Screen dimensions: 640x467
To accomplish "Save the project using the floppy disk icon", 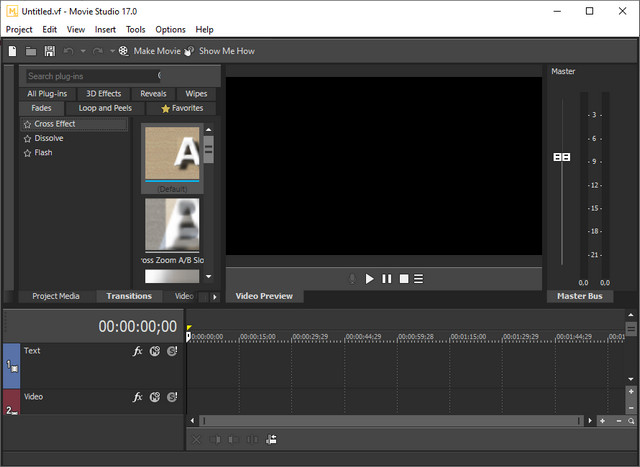I will [x=49, y=51].
